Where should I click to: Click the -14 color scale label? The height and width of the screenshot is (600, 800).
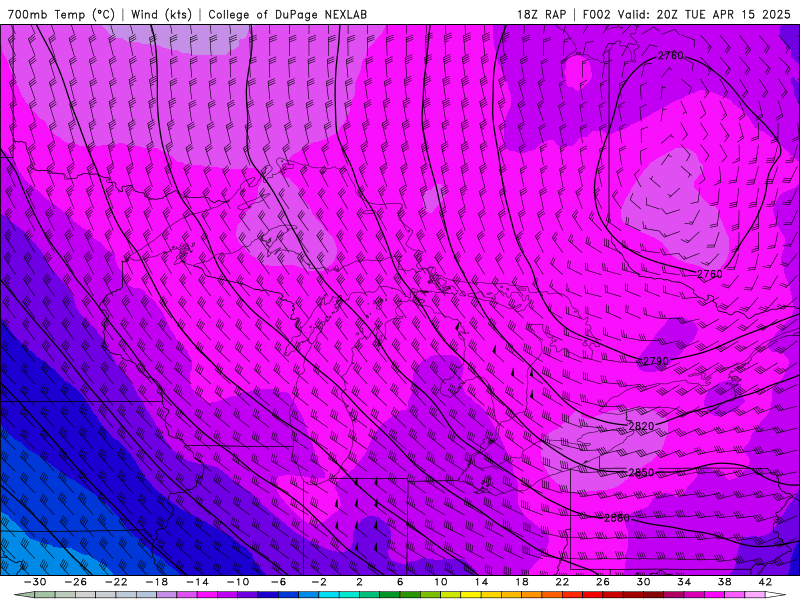[197, 582]
